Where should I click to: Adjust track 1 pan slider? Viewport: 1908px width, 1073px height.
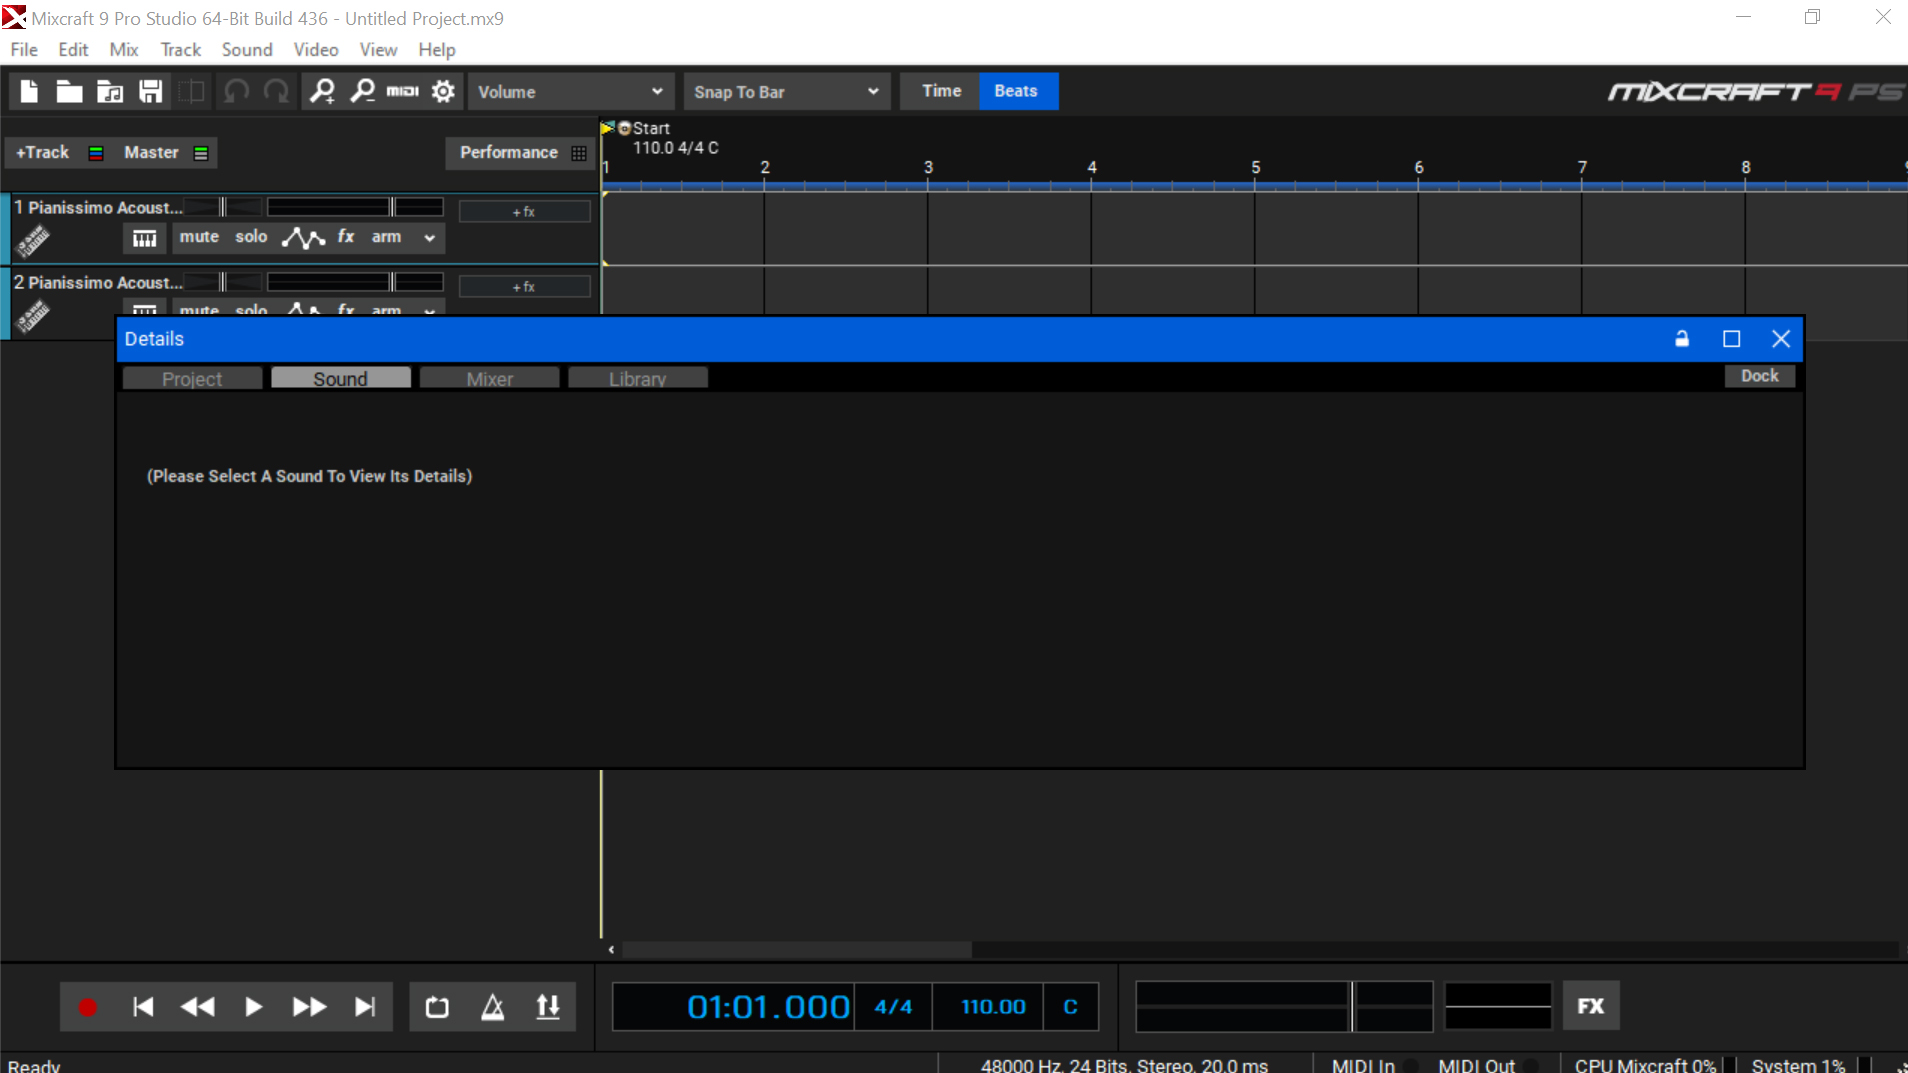pos(223,207)
